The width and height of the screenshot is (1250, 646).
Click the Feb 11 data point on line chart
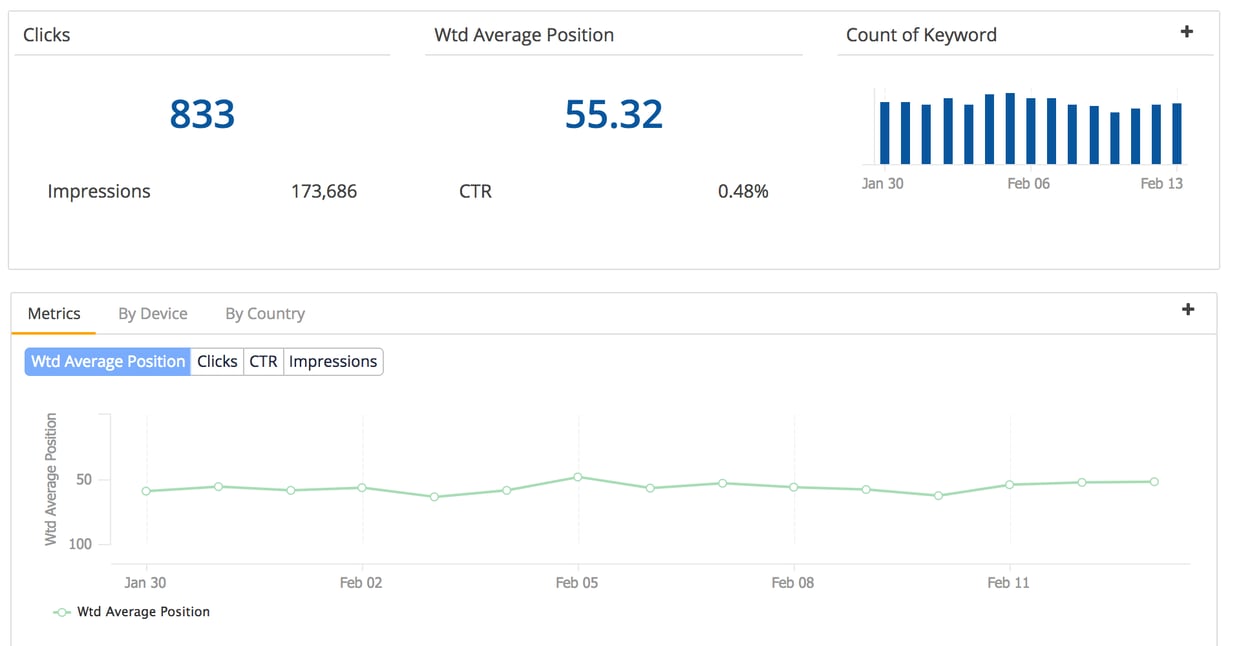[1010, 484]
